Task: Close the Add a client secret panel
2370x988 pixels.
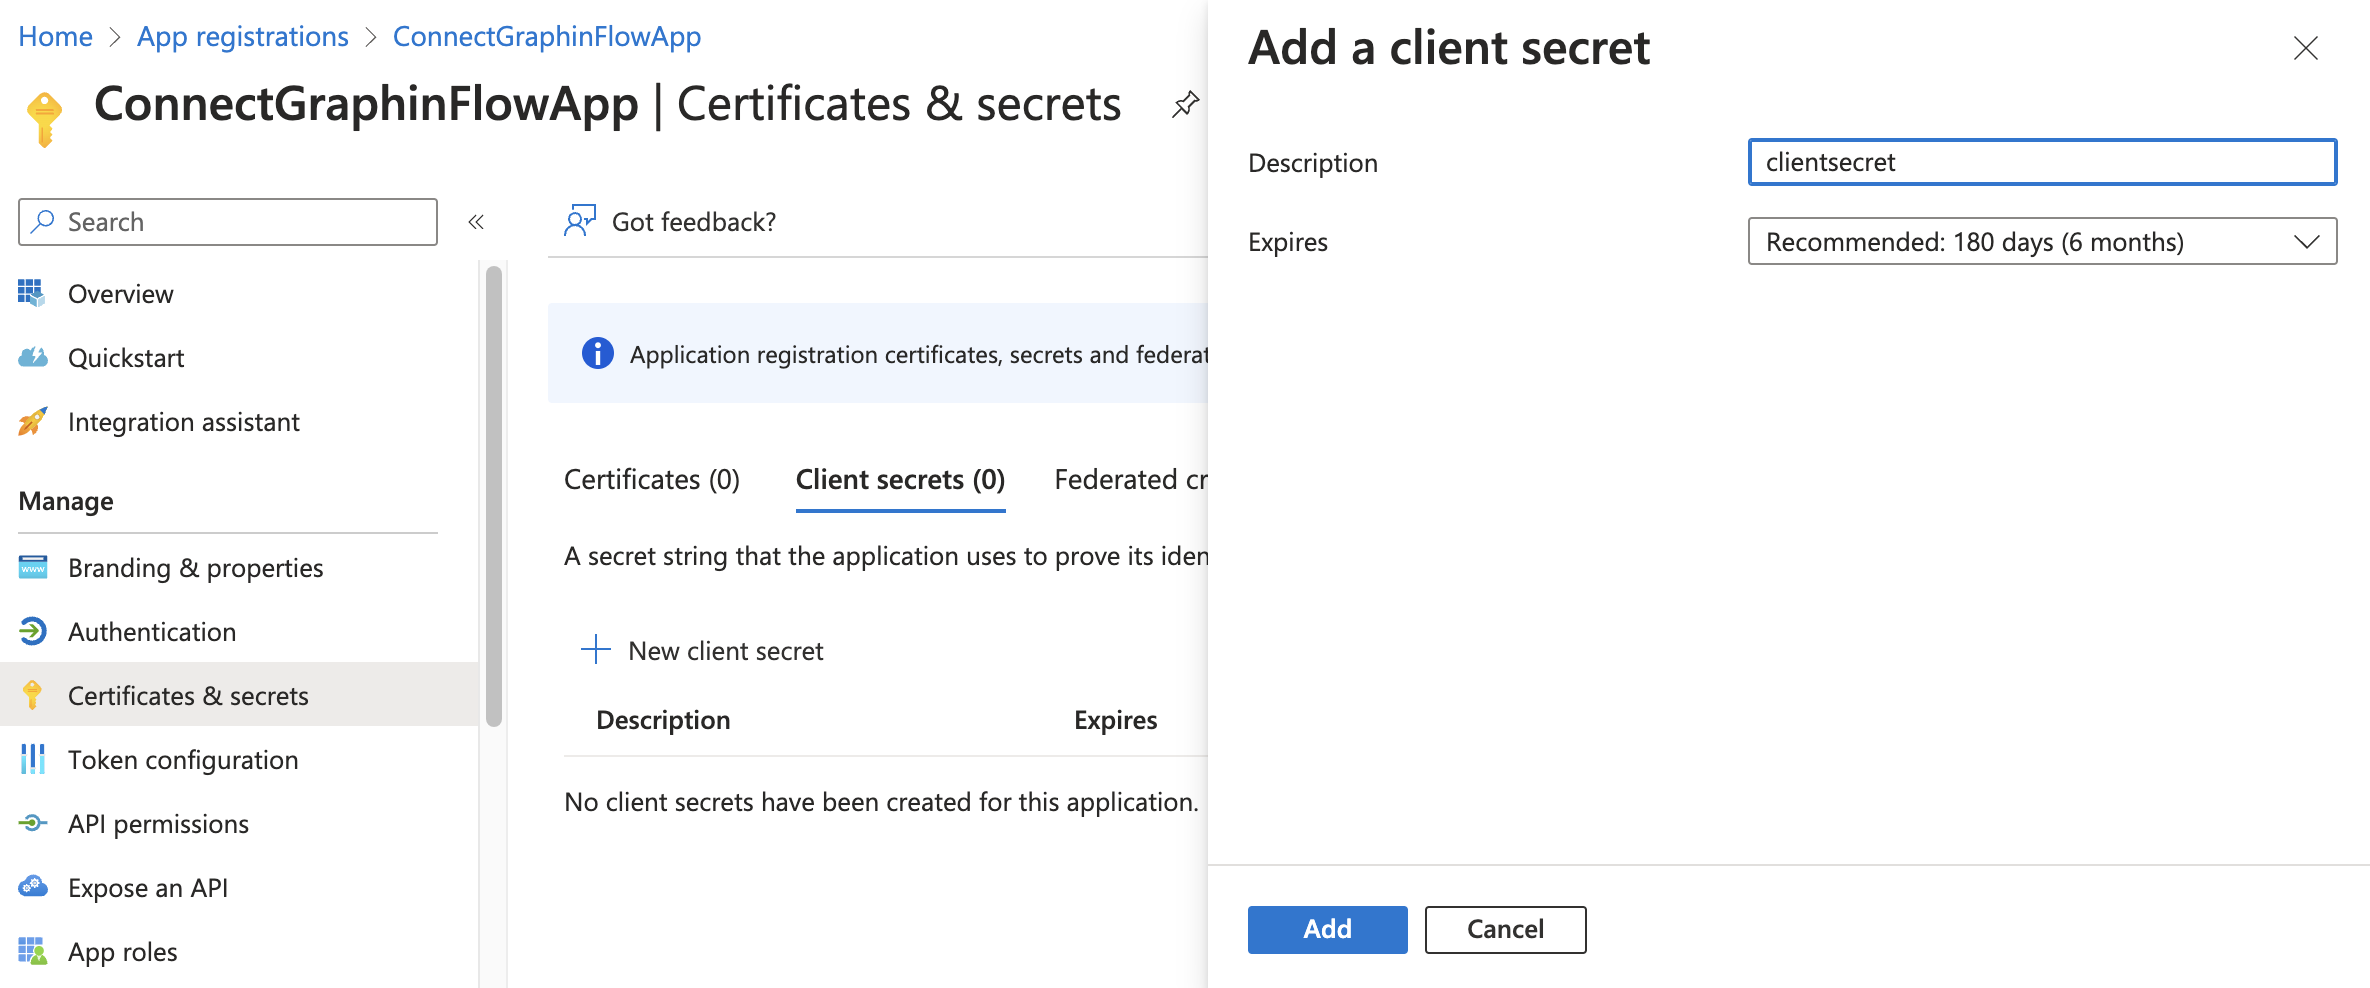Action: click(x=2306, y=48)
